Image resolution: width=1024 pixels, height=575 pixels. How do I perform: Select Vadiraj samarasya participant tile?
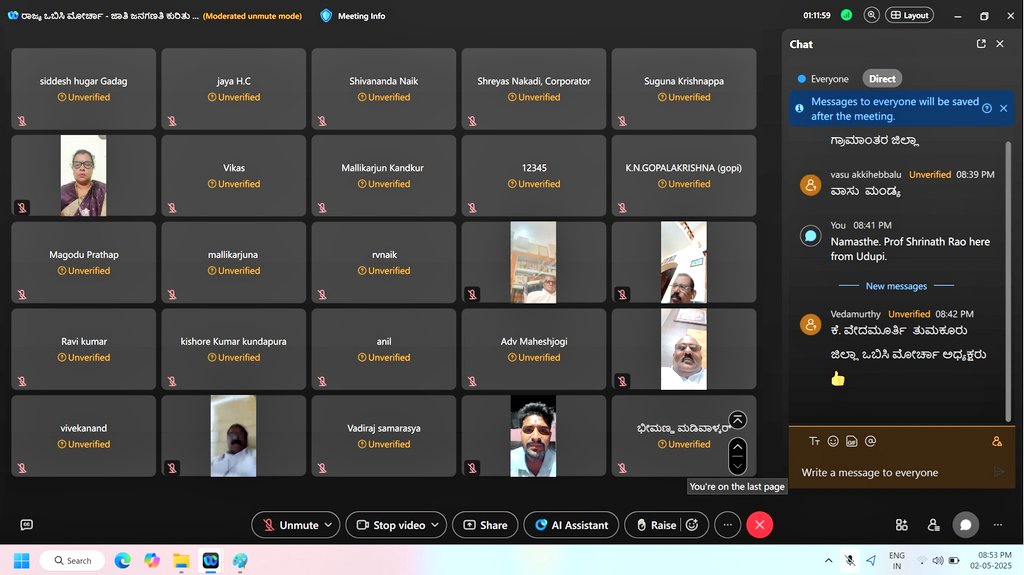tap(384, 436)
